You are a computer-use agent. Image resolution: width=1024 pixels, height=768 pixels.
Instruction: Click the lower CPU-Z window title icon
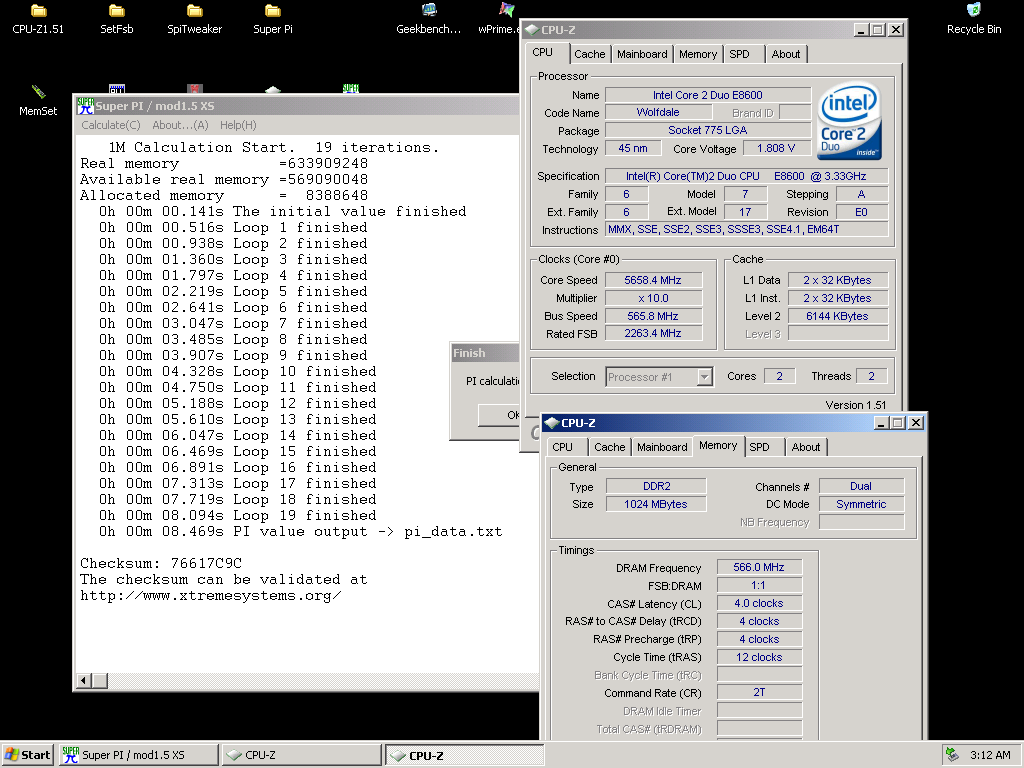[552, 423]
